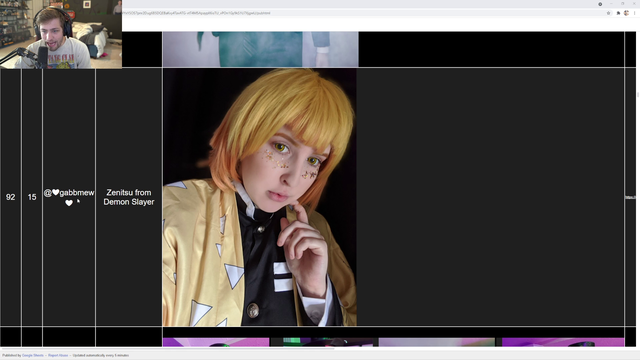Click the vertical scrollbar thumb

tap(638, 95)
